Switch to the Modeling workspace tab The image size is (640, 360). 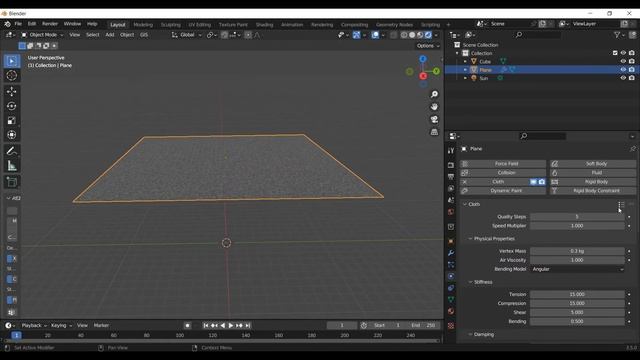[x=143, y=25]
